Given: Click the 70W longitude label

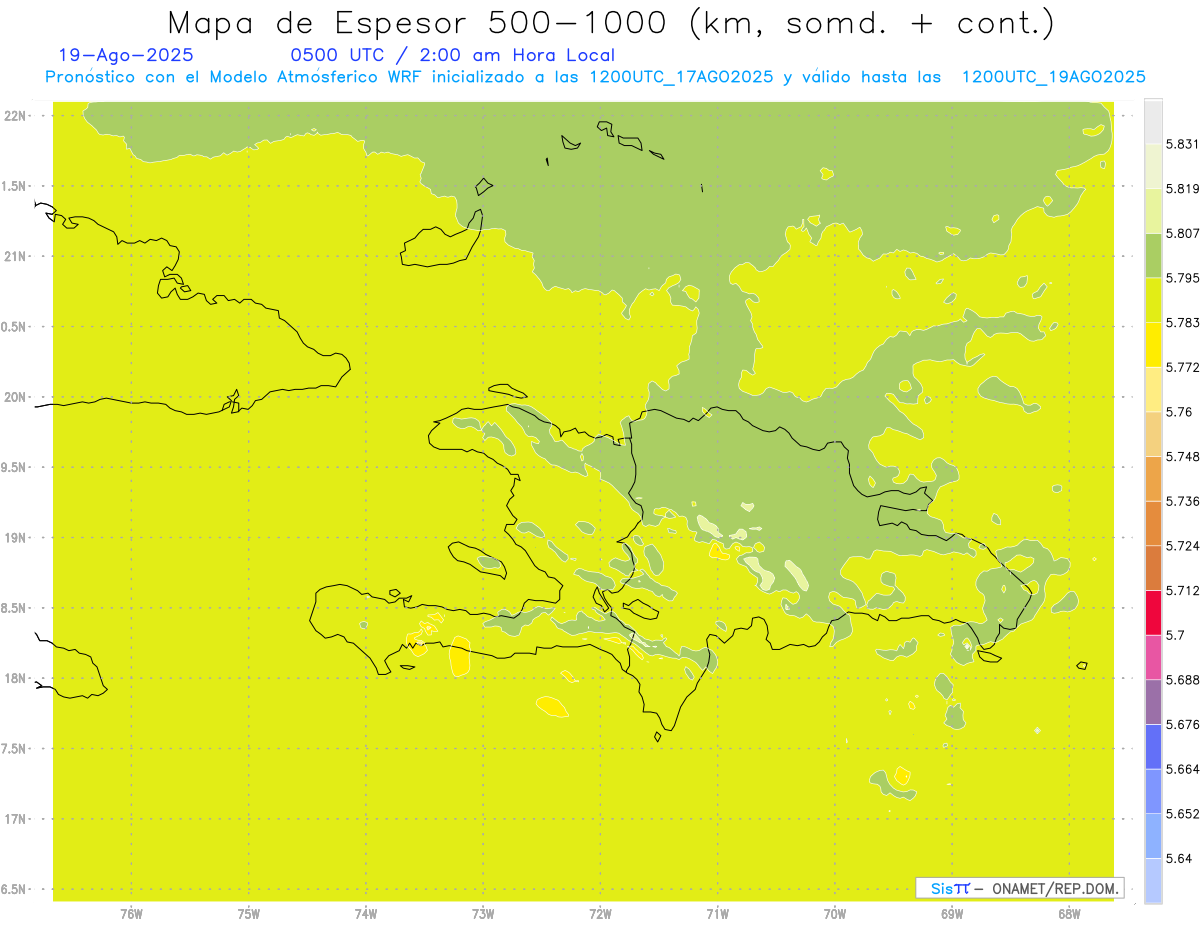Looking at the screenshot, I should click(x=835, y=914).
